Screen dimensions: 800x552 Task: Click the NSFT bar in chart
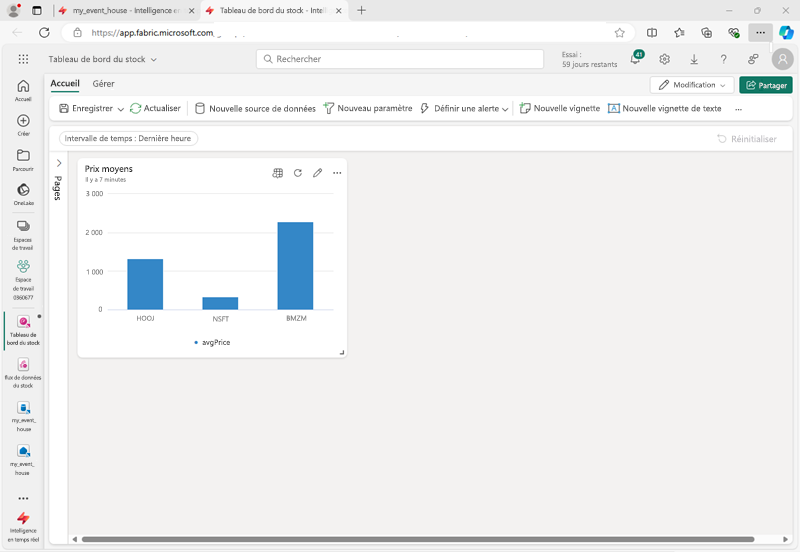220,303
